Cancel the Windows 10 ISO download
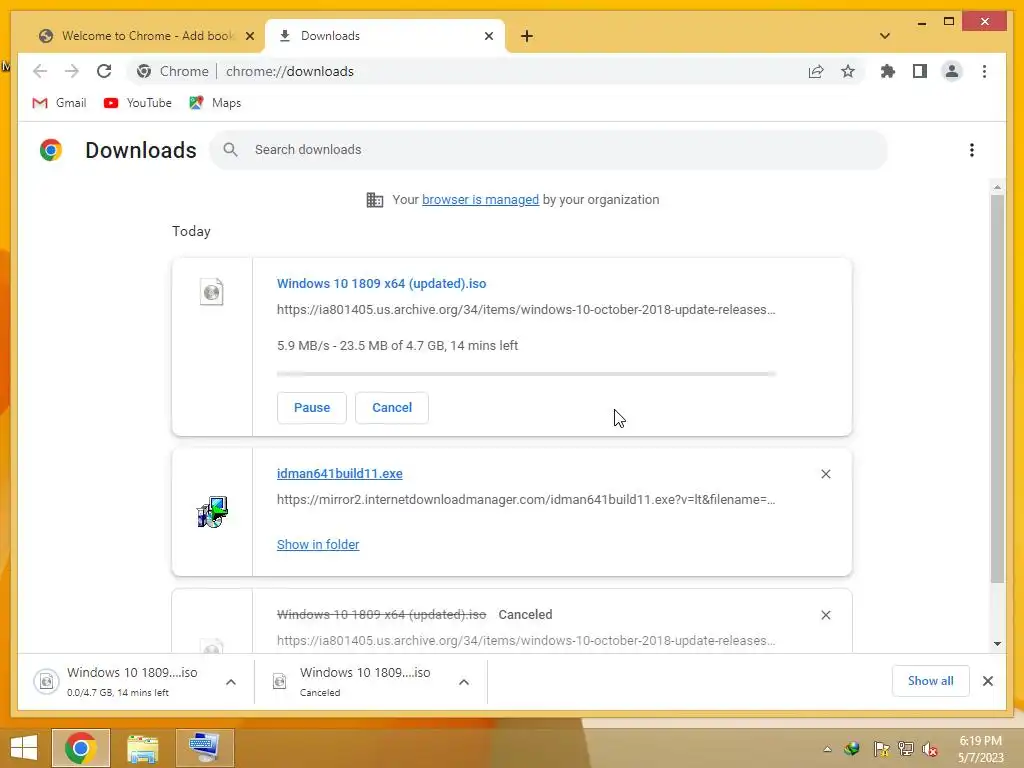The image size is (1024, 768). tap(392, 408)
